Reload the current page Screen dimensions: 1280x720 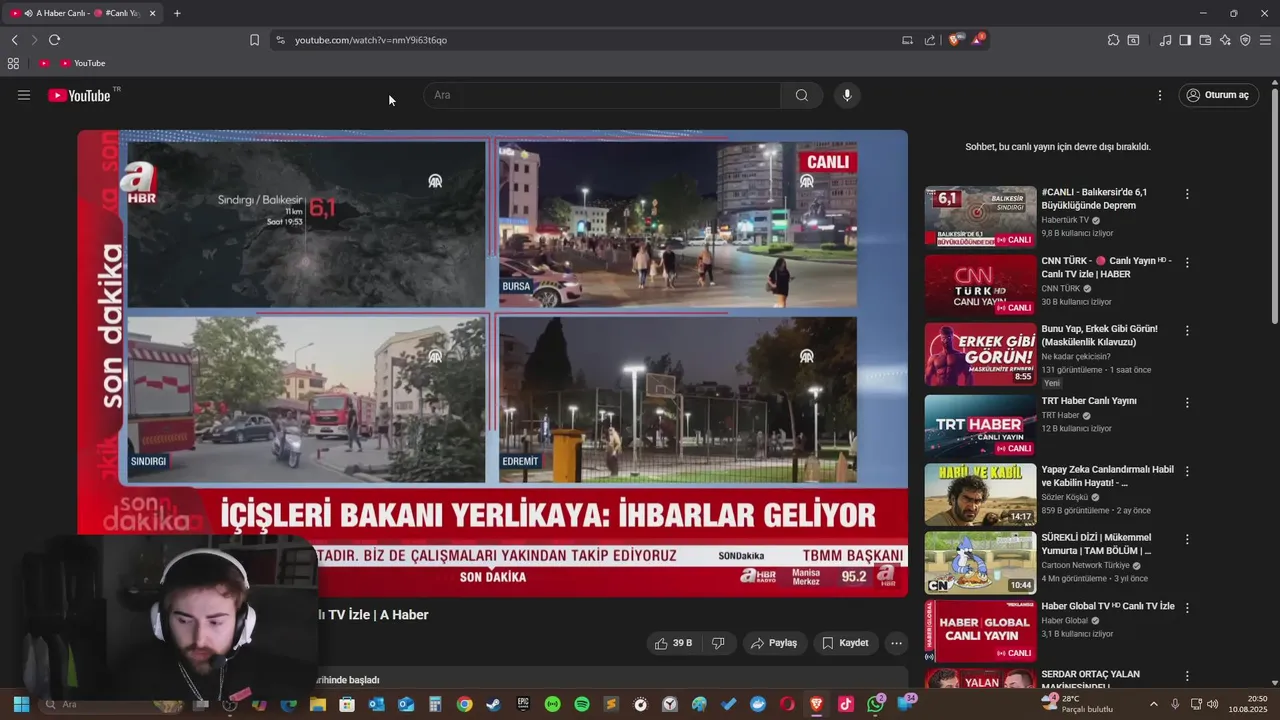[x=54, y=40]
